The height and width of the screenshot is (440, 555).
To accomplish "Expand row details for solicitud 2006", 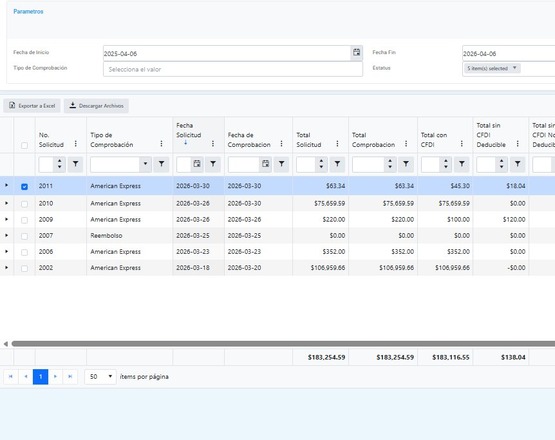I will 6,251.
